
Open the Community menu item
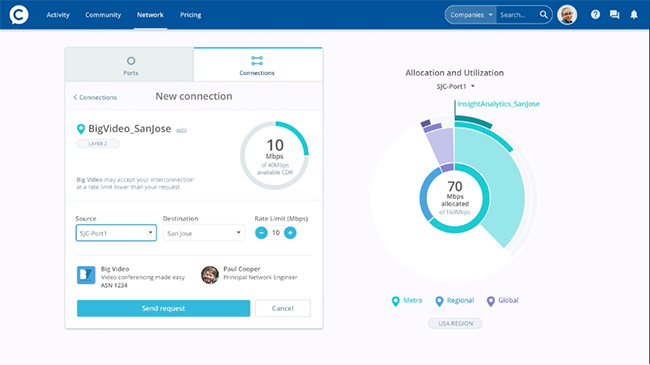103,15
